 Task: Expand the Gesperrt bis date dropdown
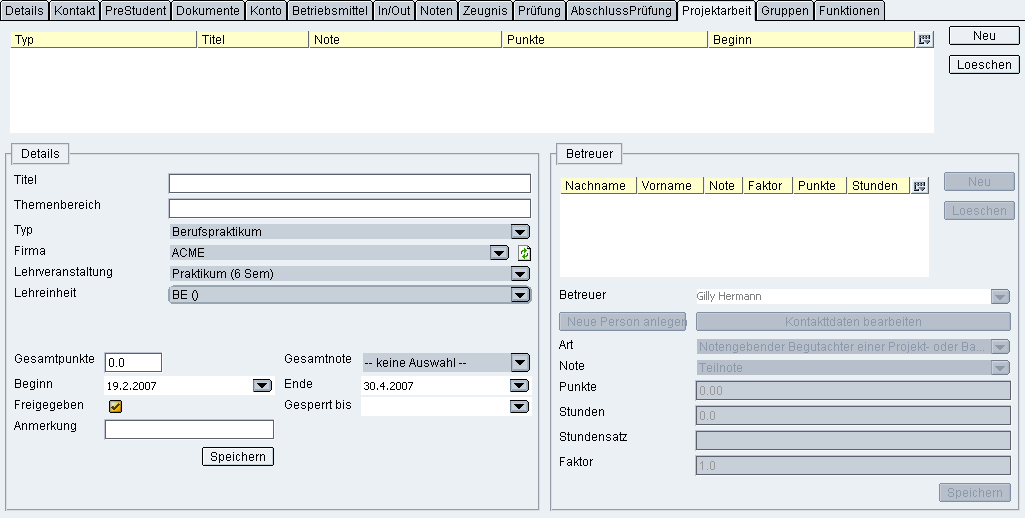click(519, 406)
